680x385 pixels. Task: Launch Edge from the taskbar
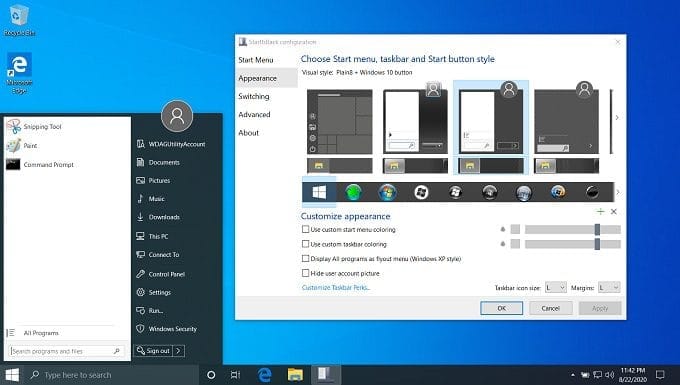tap(265, 375)
